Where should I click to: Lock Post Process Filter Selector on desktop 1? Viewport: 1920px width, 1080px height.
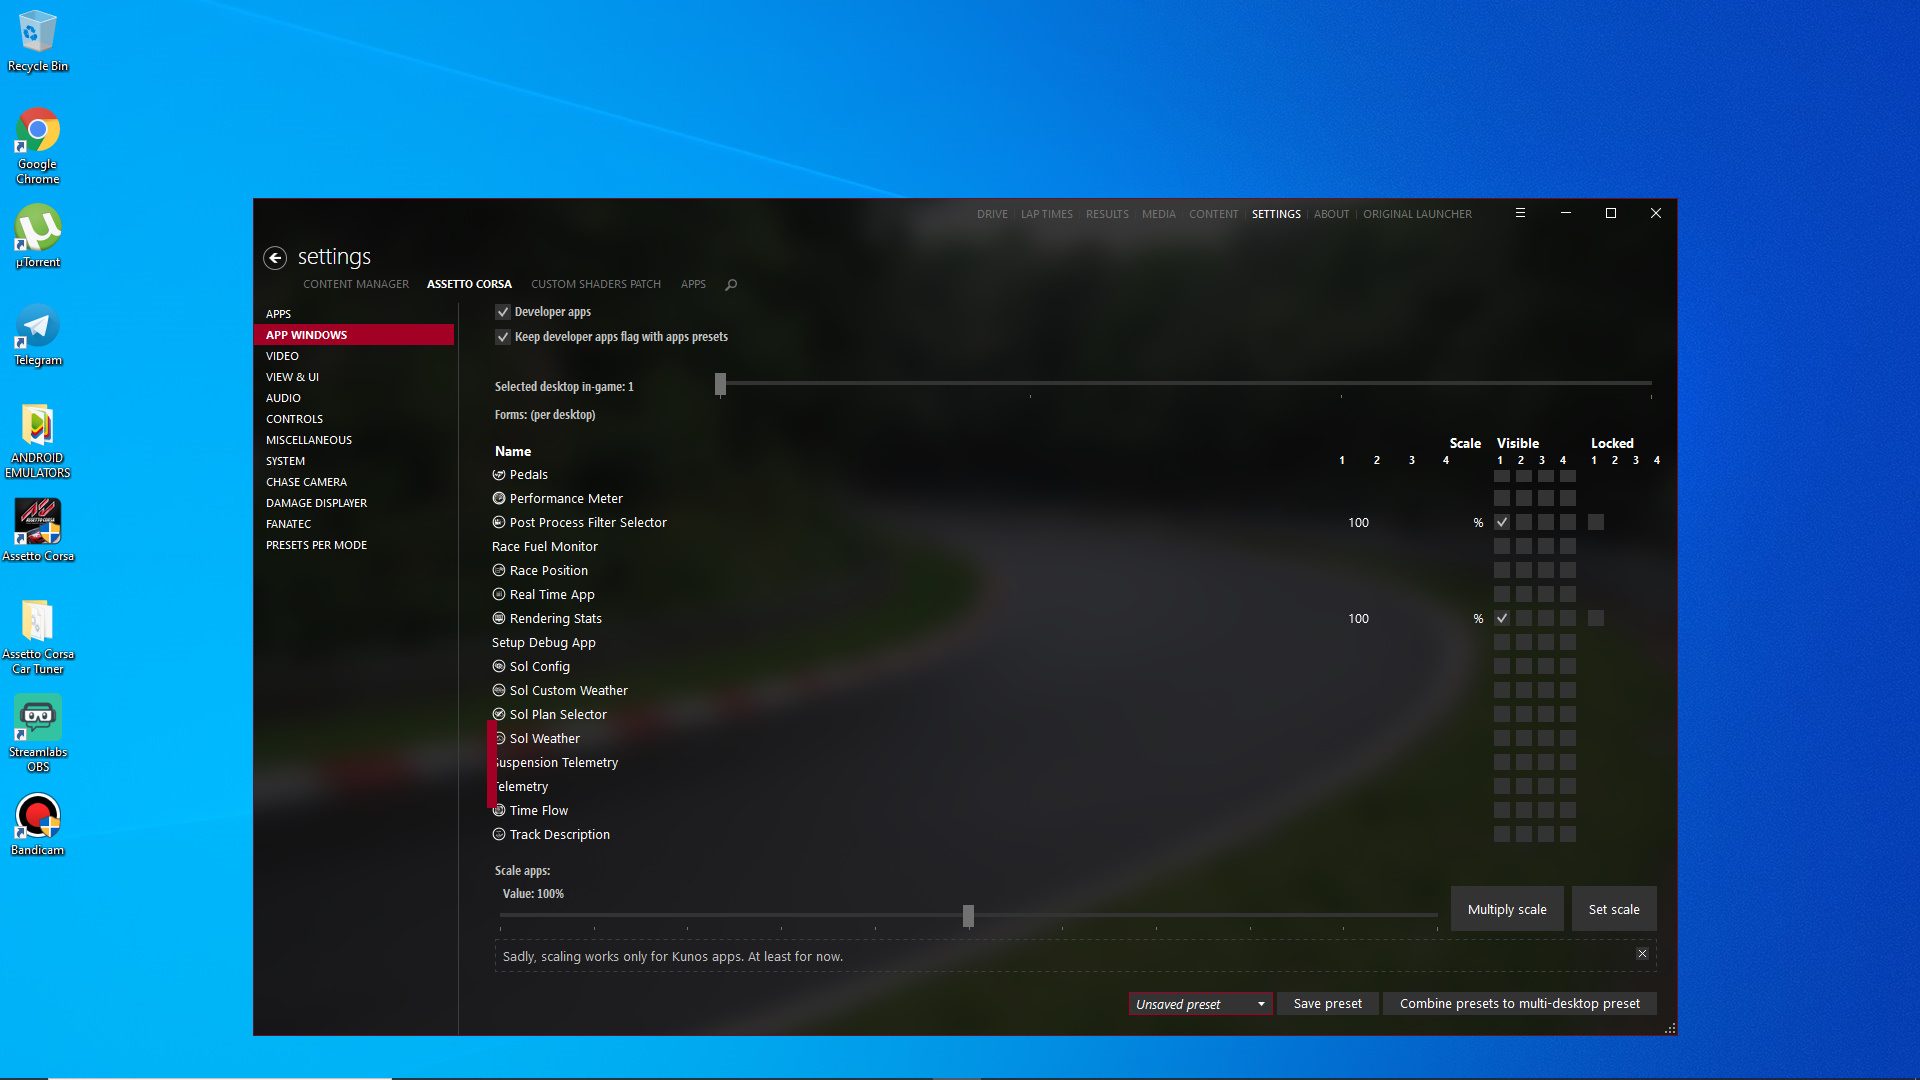1596,523
